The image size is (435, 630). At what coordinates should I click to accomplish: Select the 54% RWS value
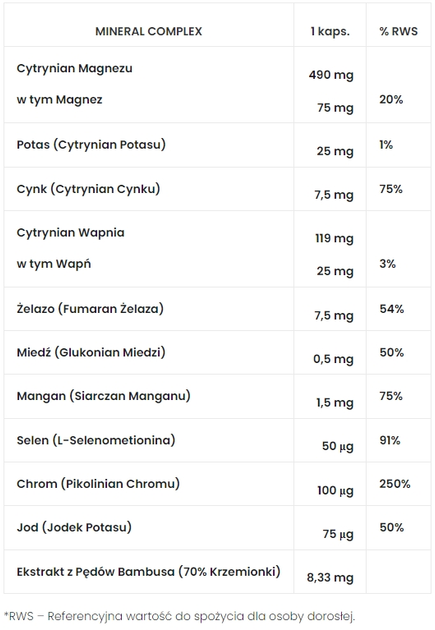[x=392, y=309]
